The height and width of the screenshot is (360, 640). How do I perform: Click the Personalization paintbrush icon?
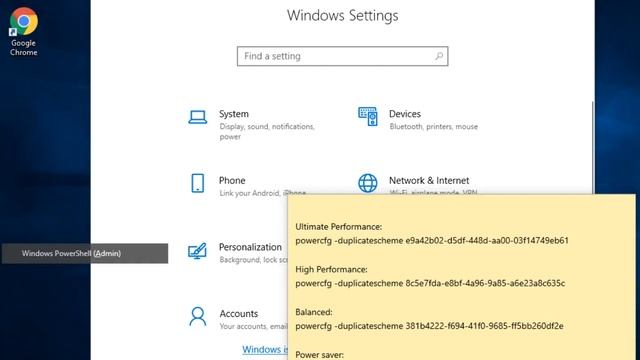pos(197,251)
